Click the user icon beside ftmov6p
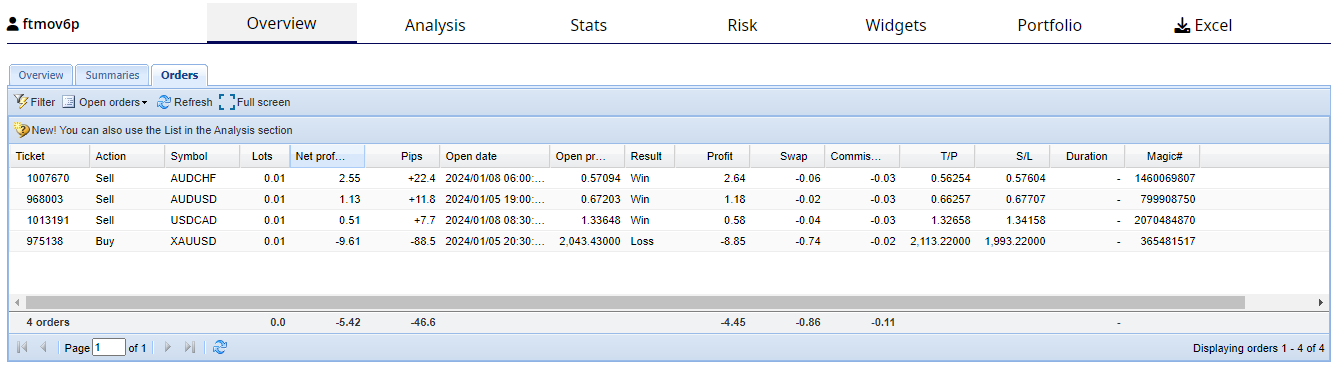Screen dimensions: 1340x375 [13, 24]
